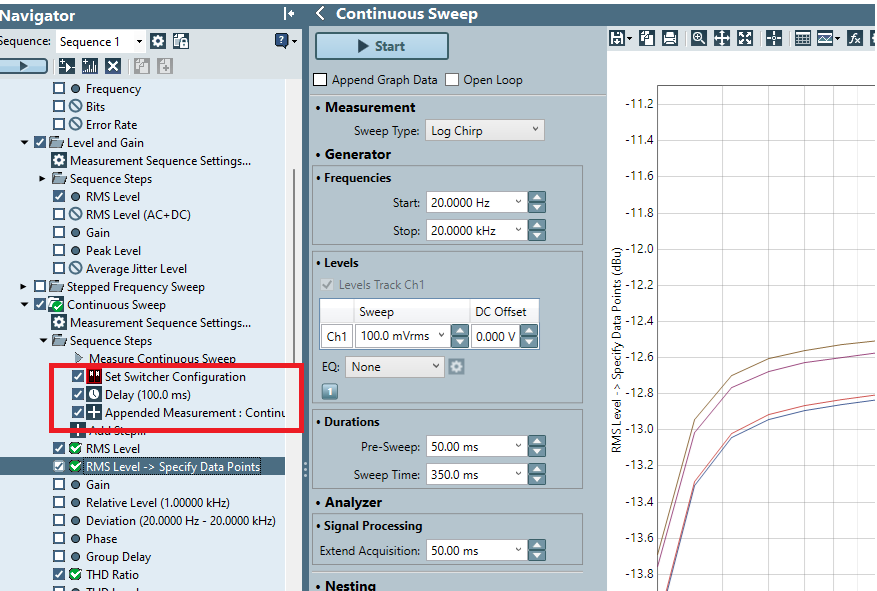Click the X delete icon in Navigator toolbar

pos(113,67)
